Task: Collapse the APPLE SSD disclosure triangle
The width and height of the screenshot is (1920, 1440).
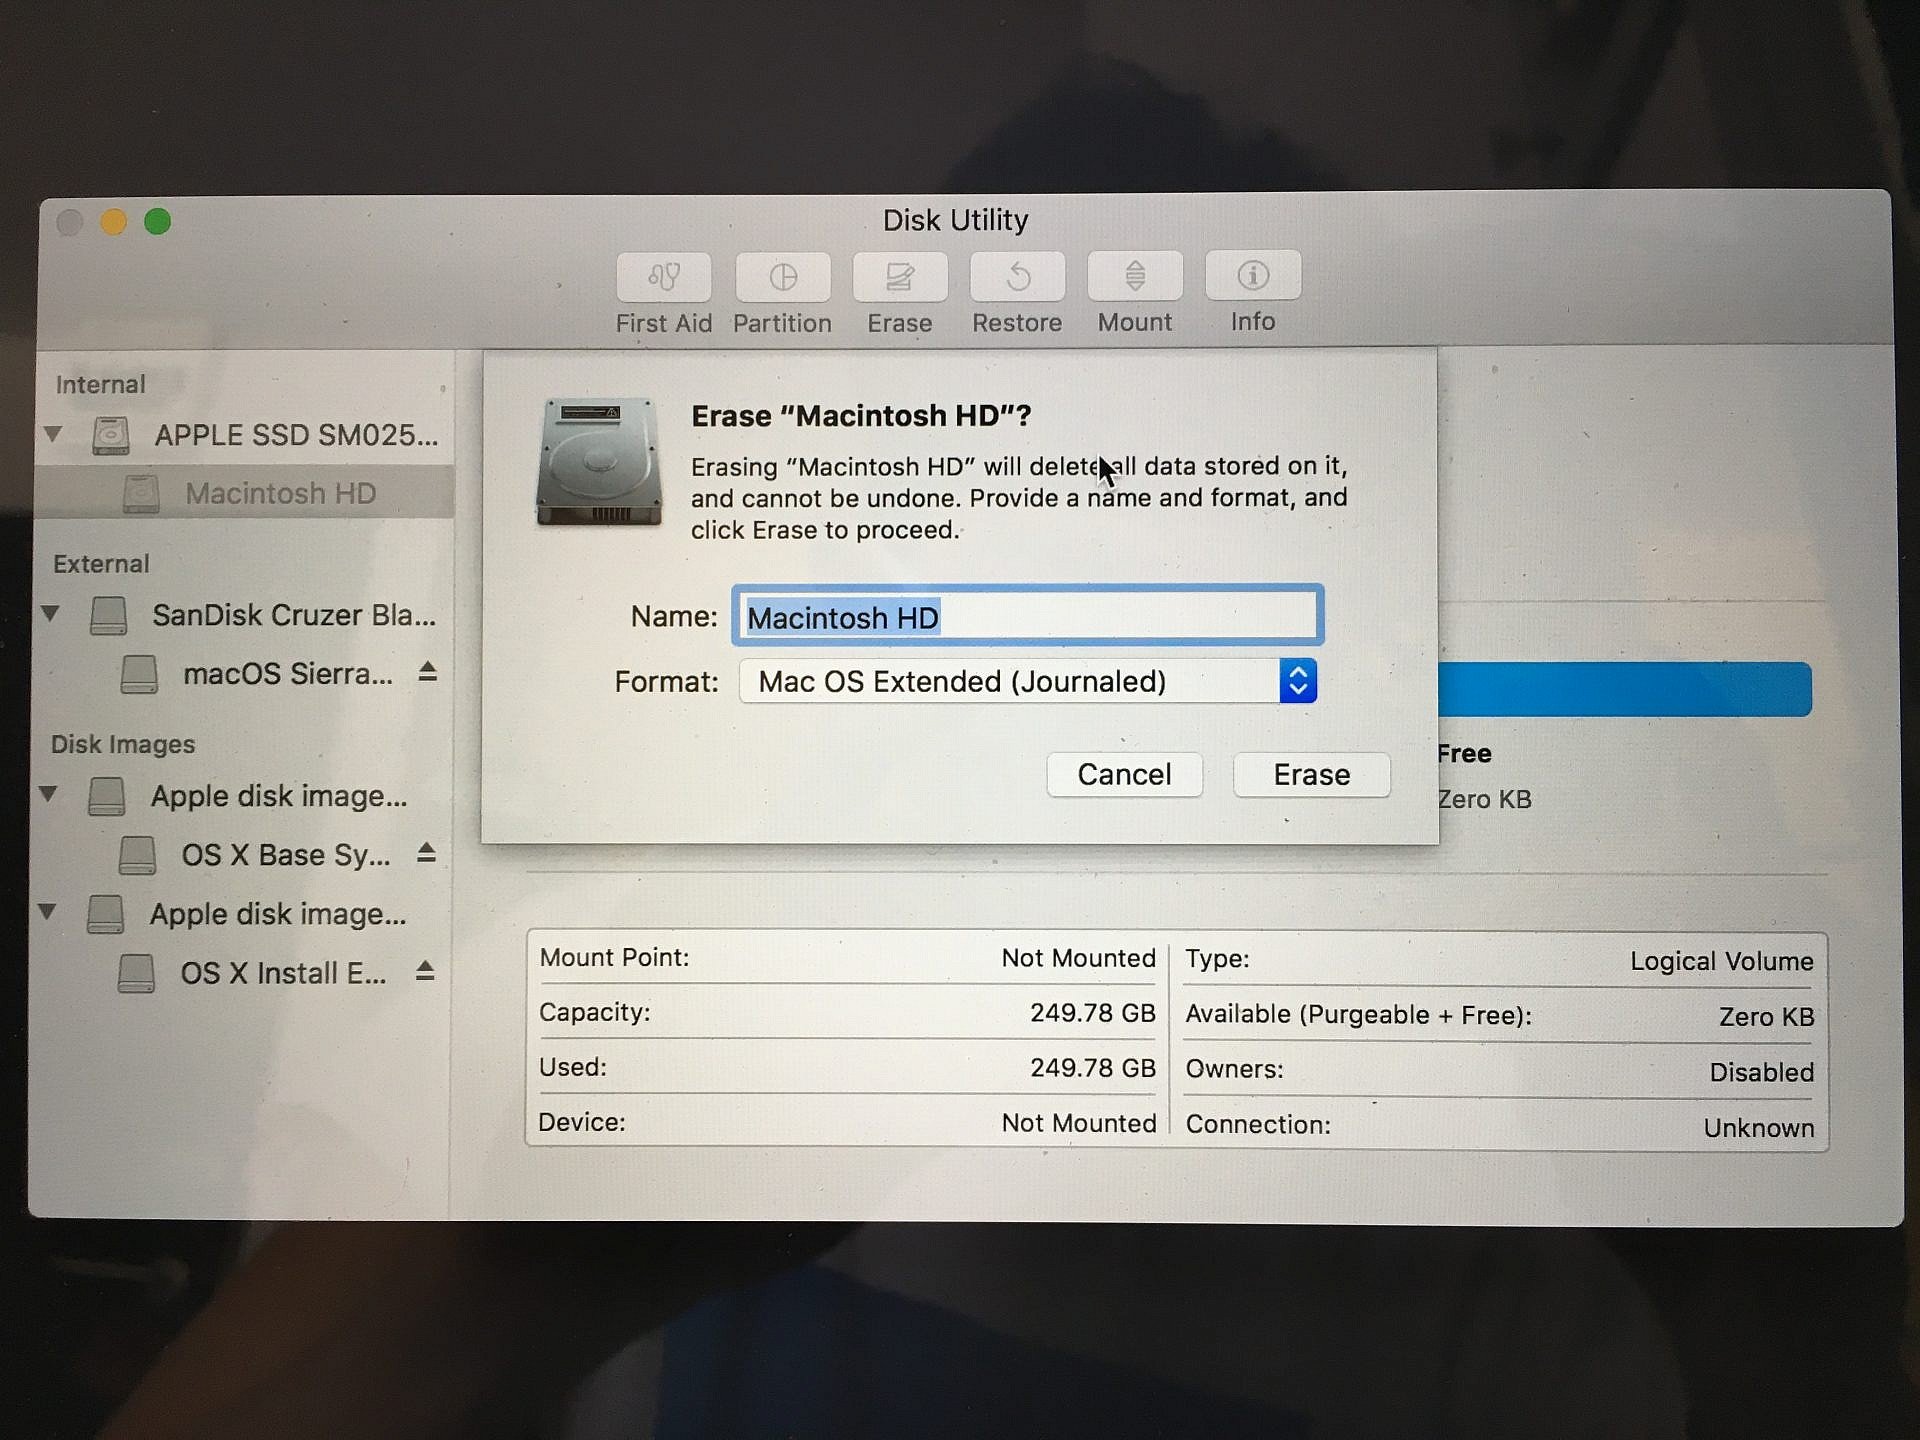Action: [53, 434]
